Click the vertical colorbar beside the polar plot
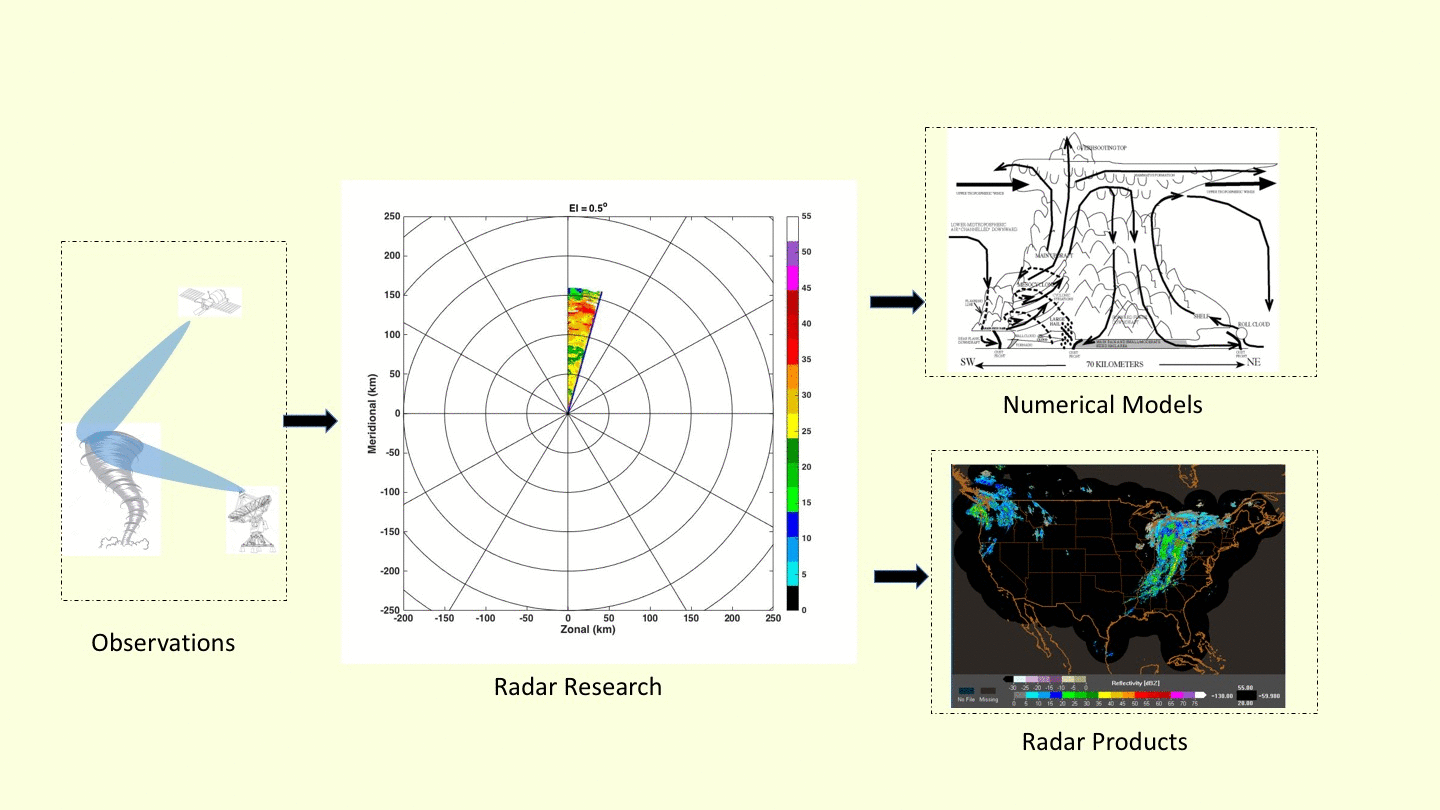This screenshot has height=810, width=1440. [x=792, y=412]
